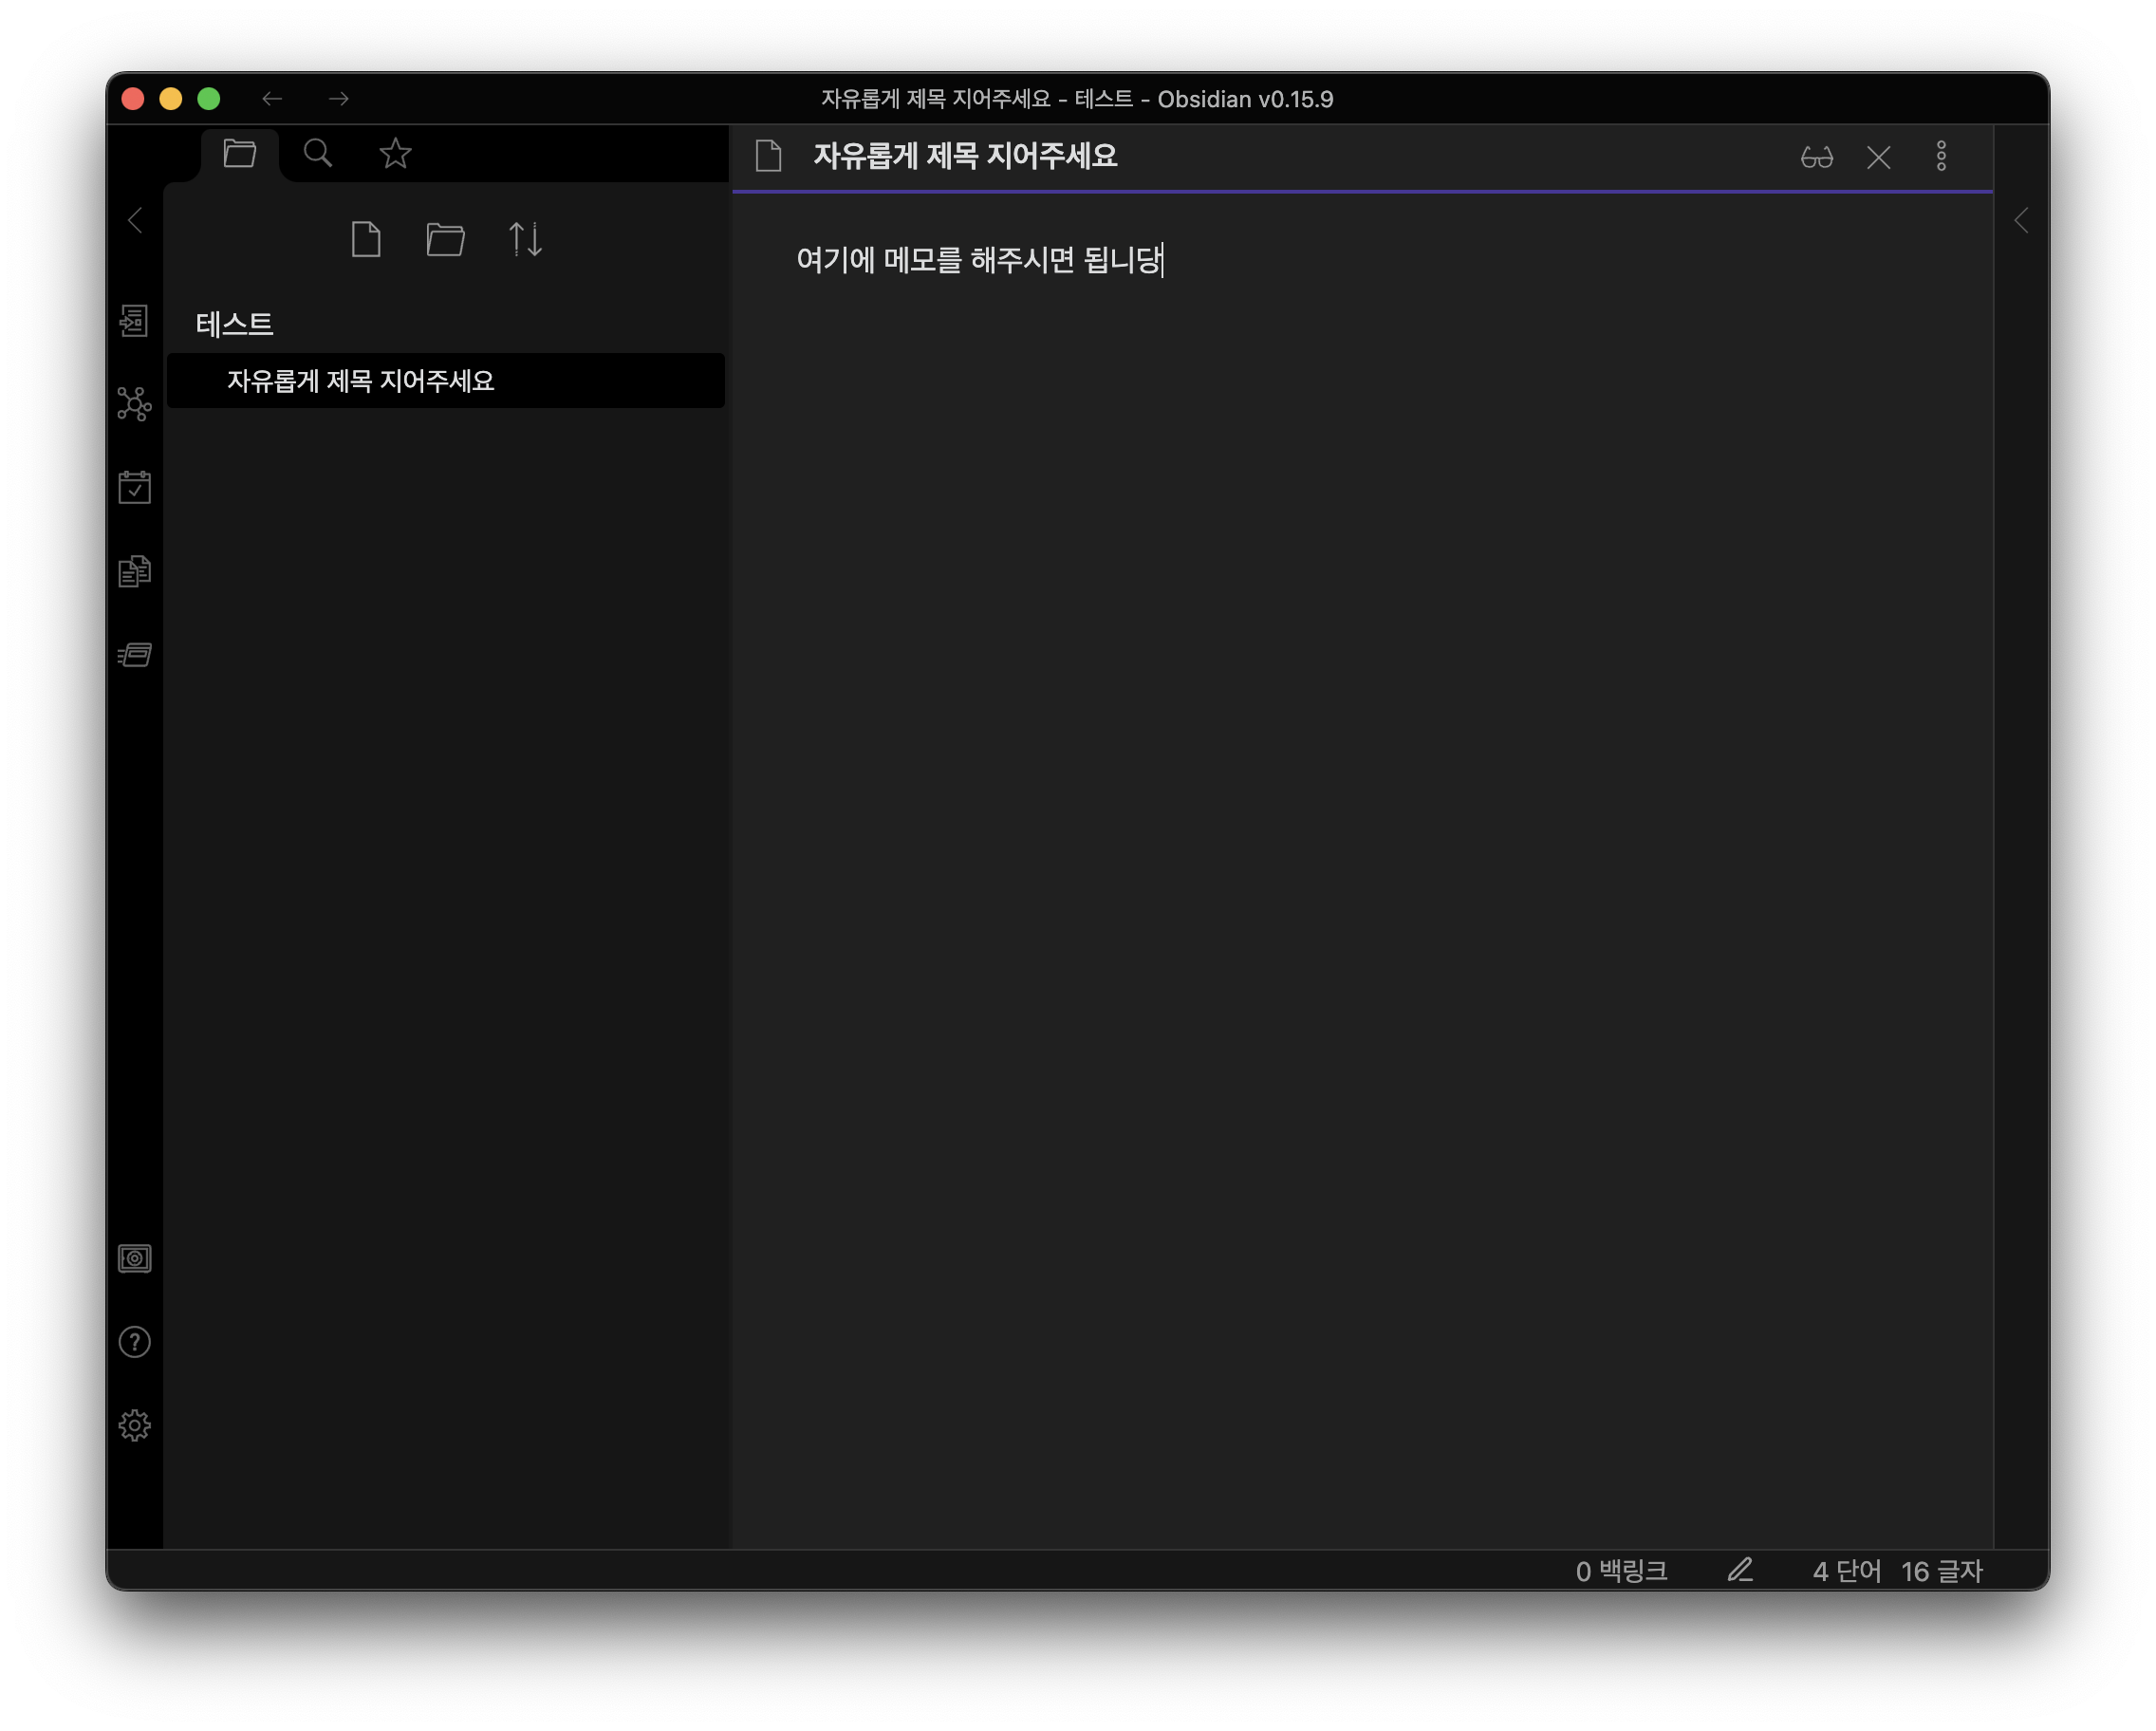Open the sort order dropdown
2156x1731 pixels.
[525, 240]
